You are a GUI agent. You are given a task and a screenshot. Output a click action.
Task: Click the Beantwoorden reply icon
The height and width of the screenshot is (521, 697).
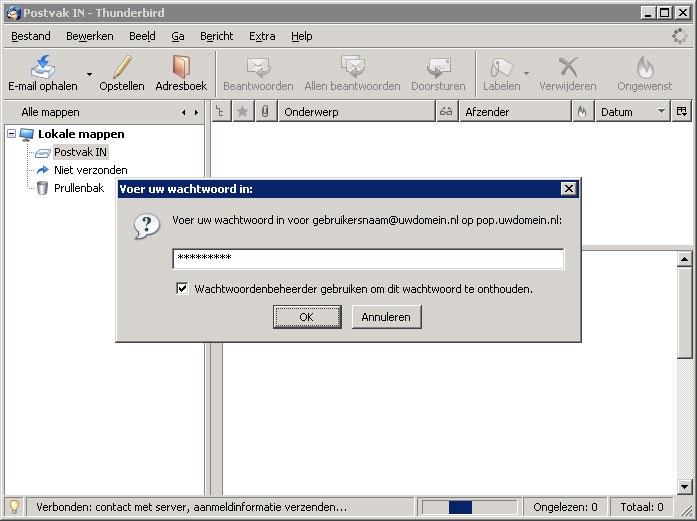coord(258,68)
